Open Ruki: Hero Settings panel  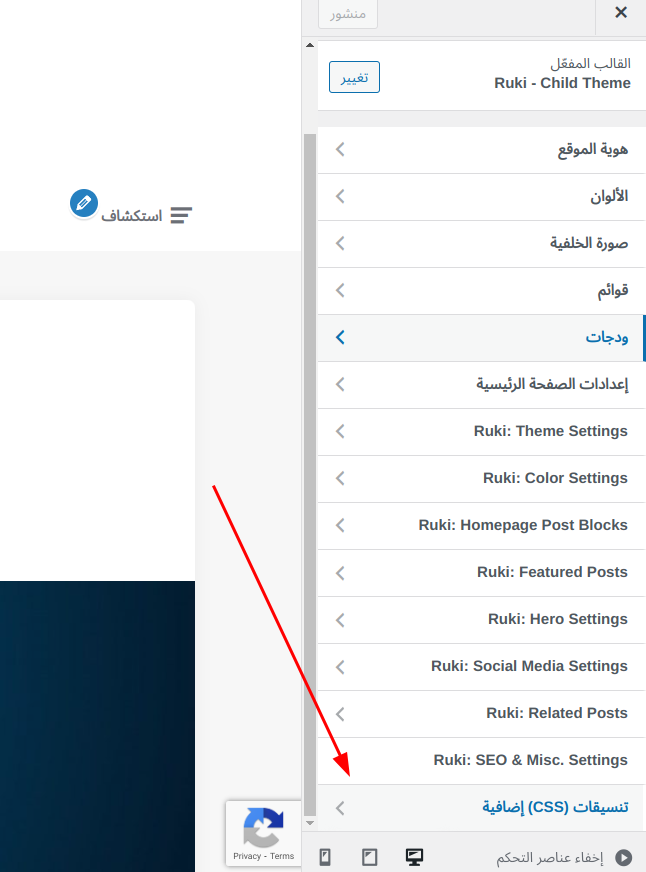481,620
